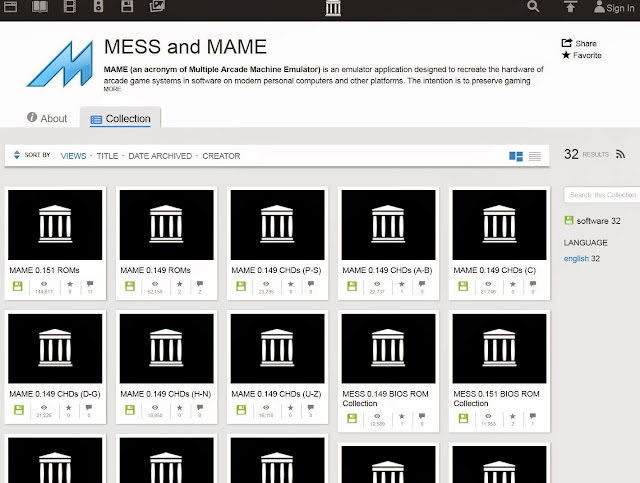The height and width of the screenshot is (483, 640).
Task: Open the software floppy icon in top bar
Action: (x=127, y=6)
